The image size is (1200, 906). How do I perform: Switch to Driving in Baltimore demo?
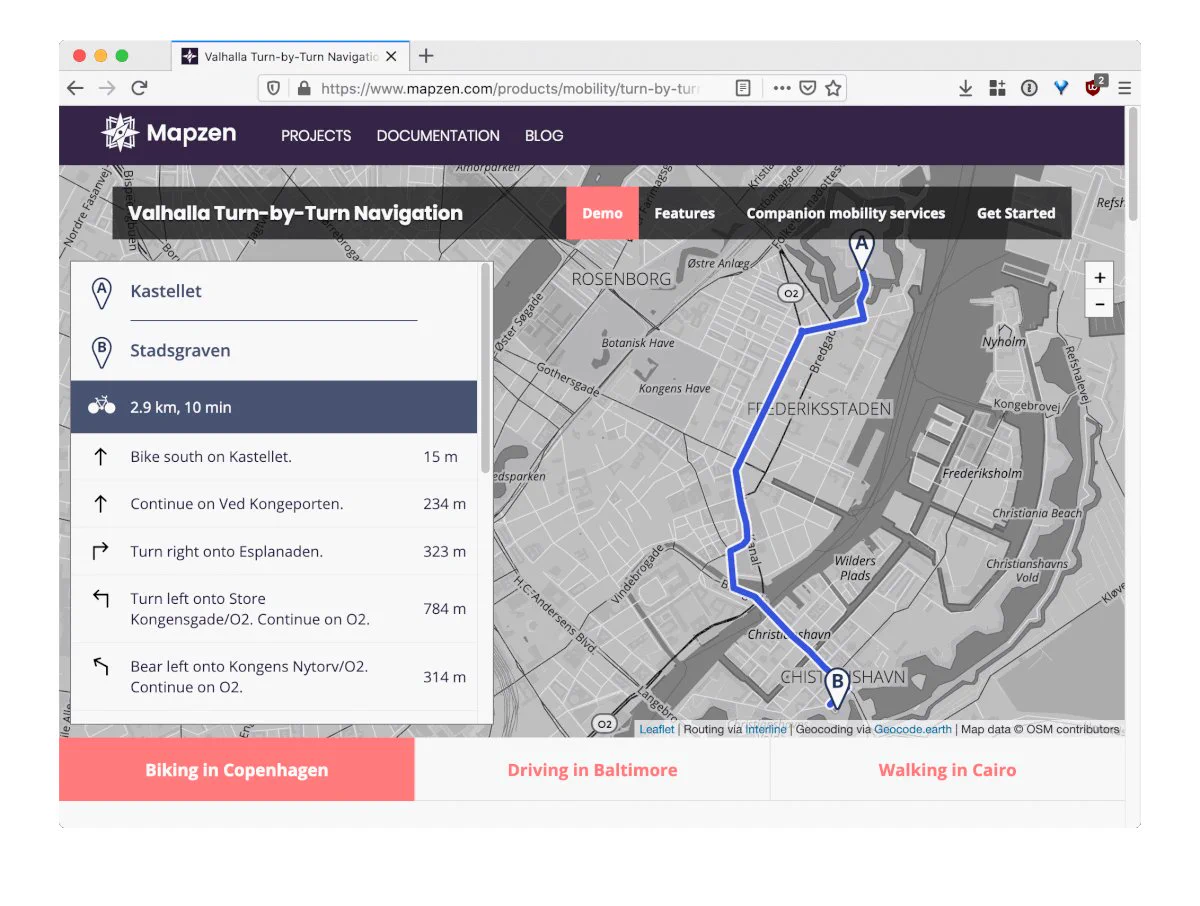coord(592,770)
